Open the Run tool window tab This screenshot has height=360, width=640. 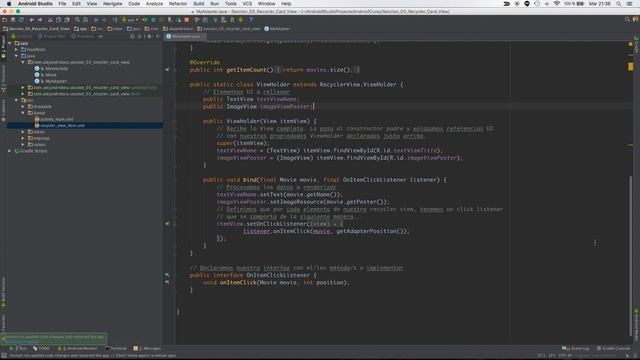(x=18, y=349)
